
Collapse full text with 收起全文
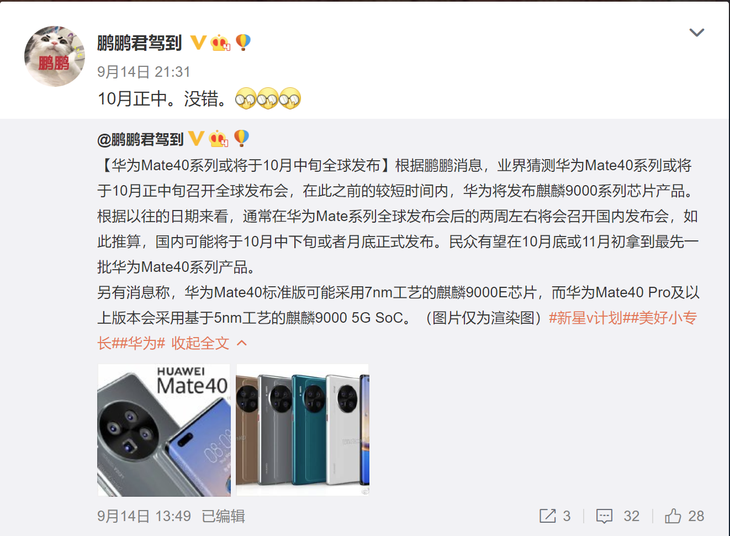pyautogui.click(x=200, y=343)
